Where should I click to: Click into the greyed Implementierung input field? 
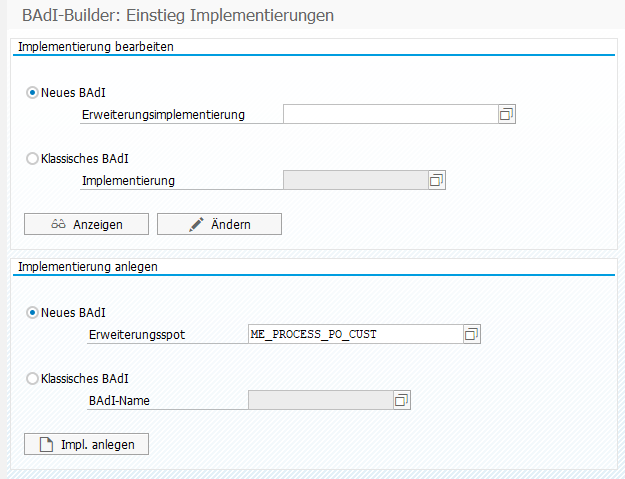[354, 180]
